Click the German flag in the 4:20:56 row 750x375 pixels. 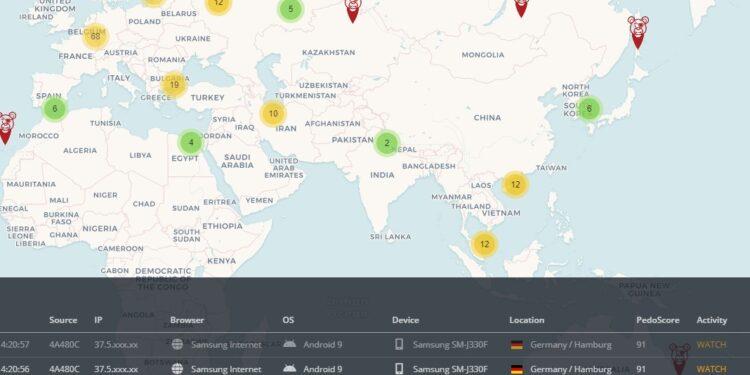click(x=517, y=369)
